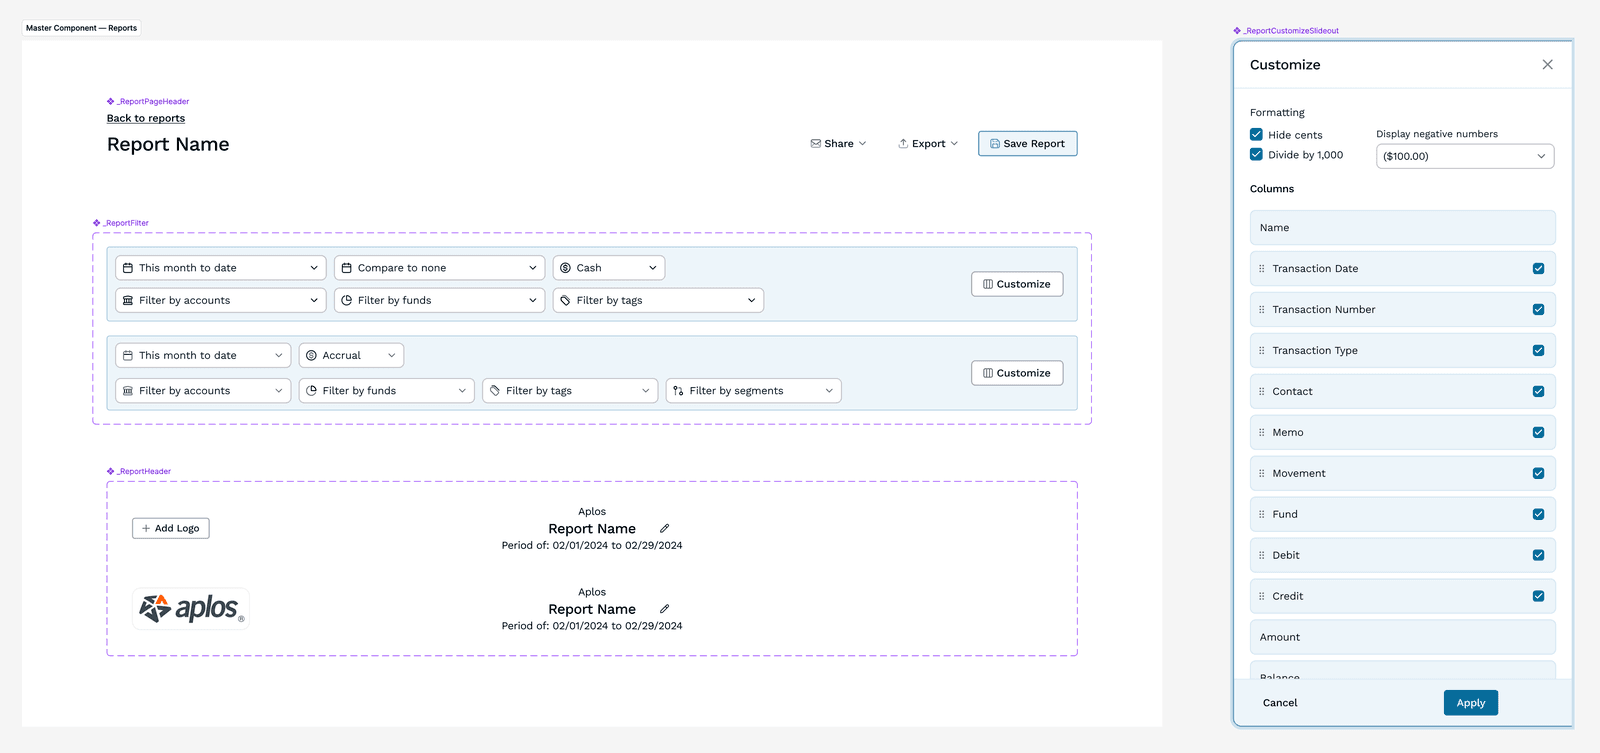Click Customize button in top filter panel
Screen dimensions: 1600x753
(1017, 284)
